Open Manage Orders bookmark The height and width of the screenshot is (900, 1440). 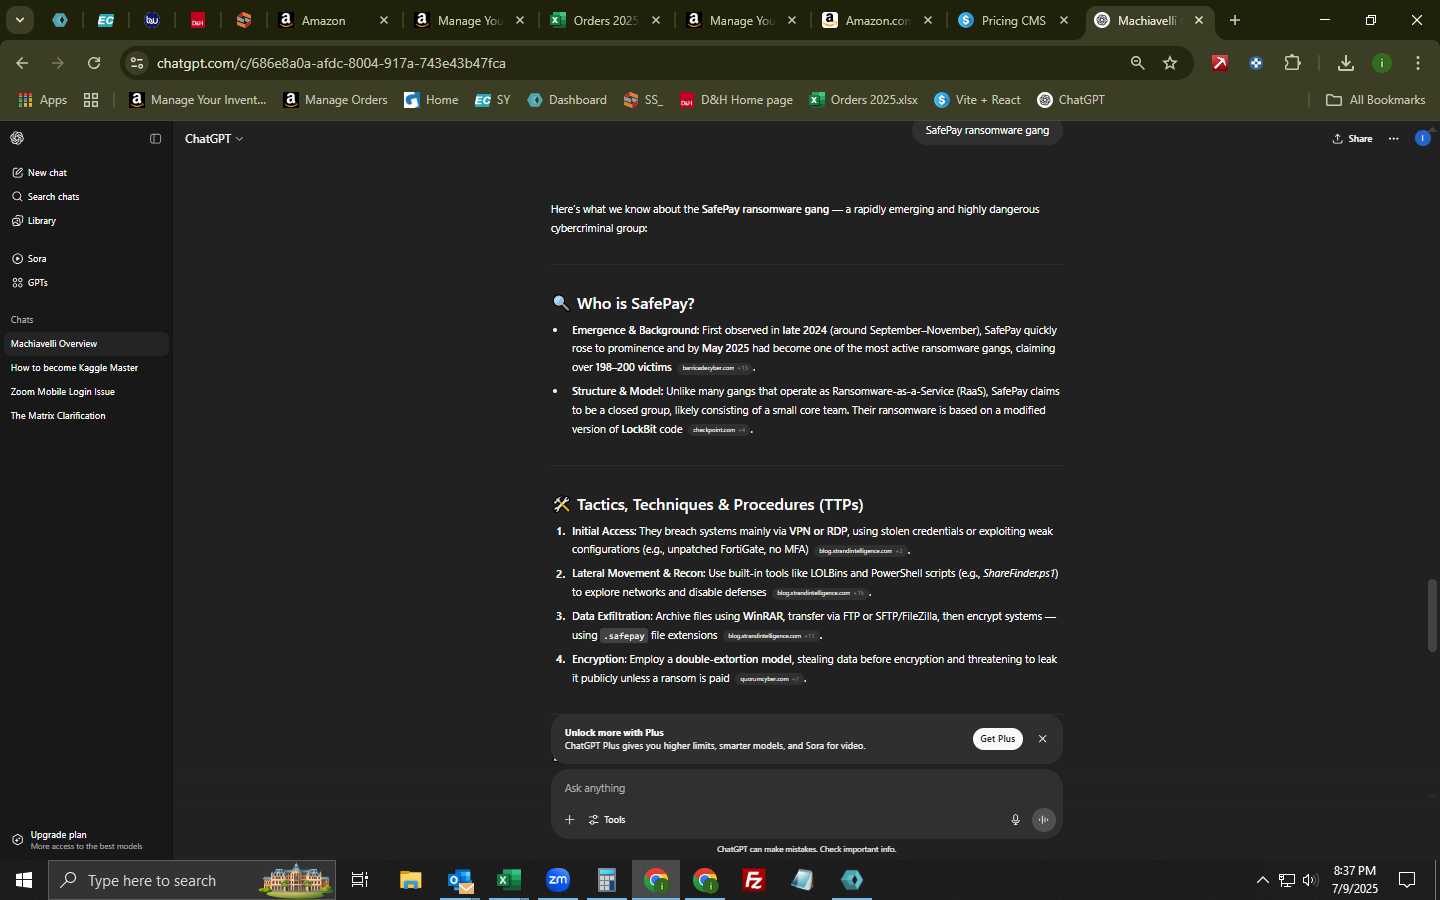pos(335,100)
